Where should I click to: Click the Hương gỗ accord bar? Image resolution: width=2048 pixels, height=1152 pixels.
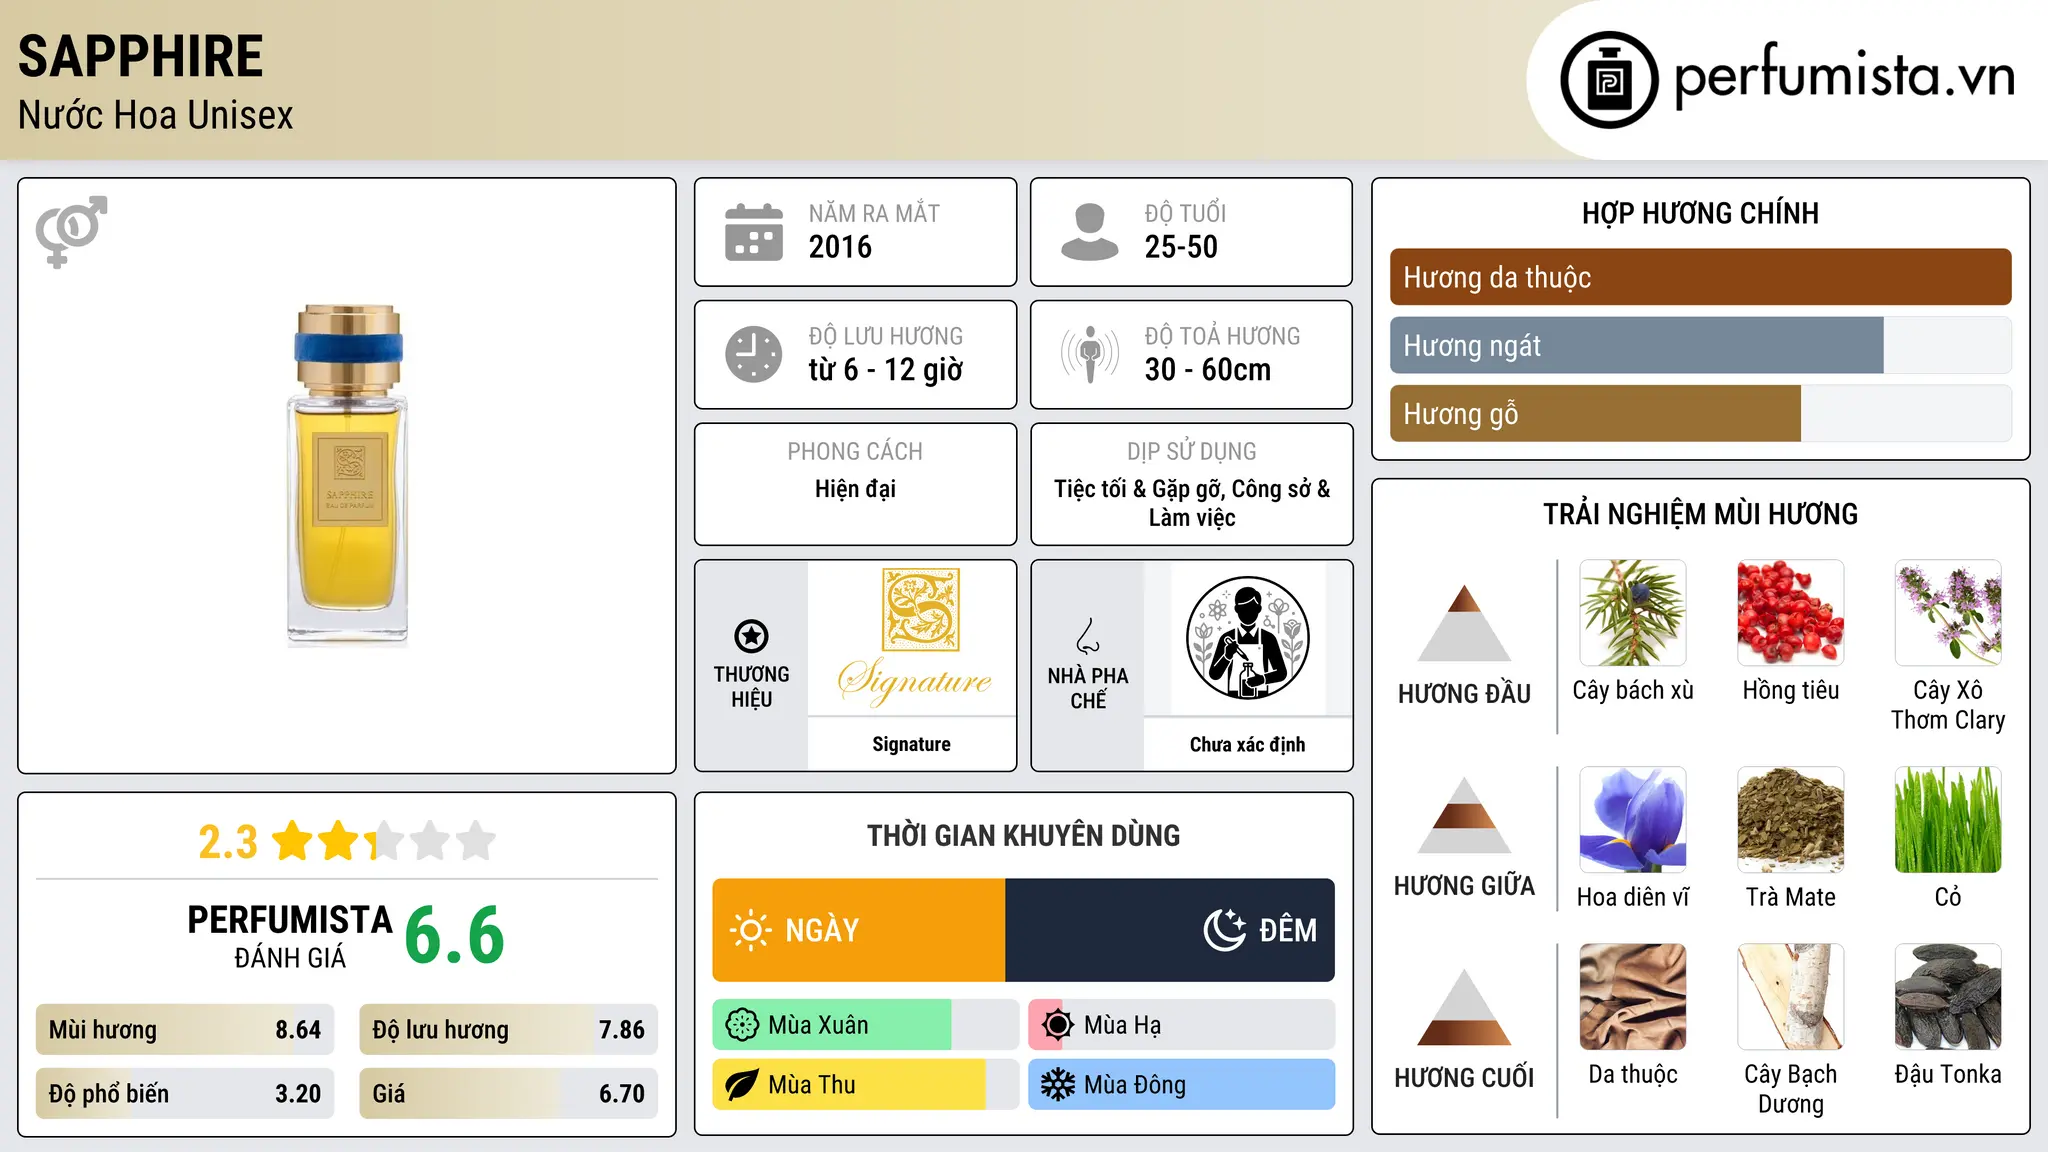(x=1700, y=413)
